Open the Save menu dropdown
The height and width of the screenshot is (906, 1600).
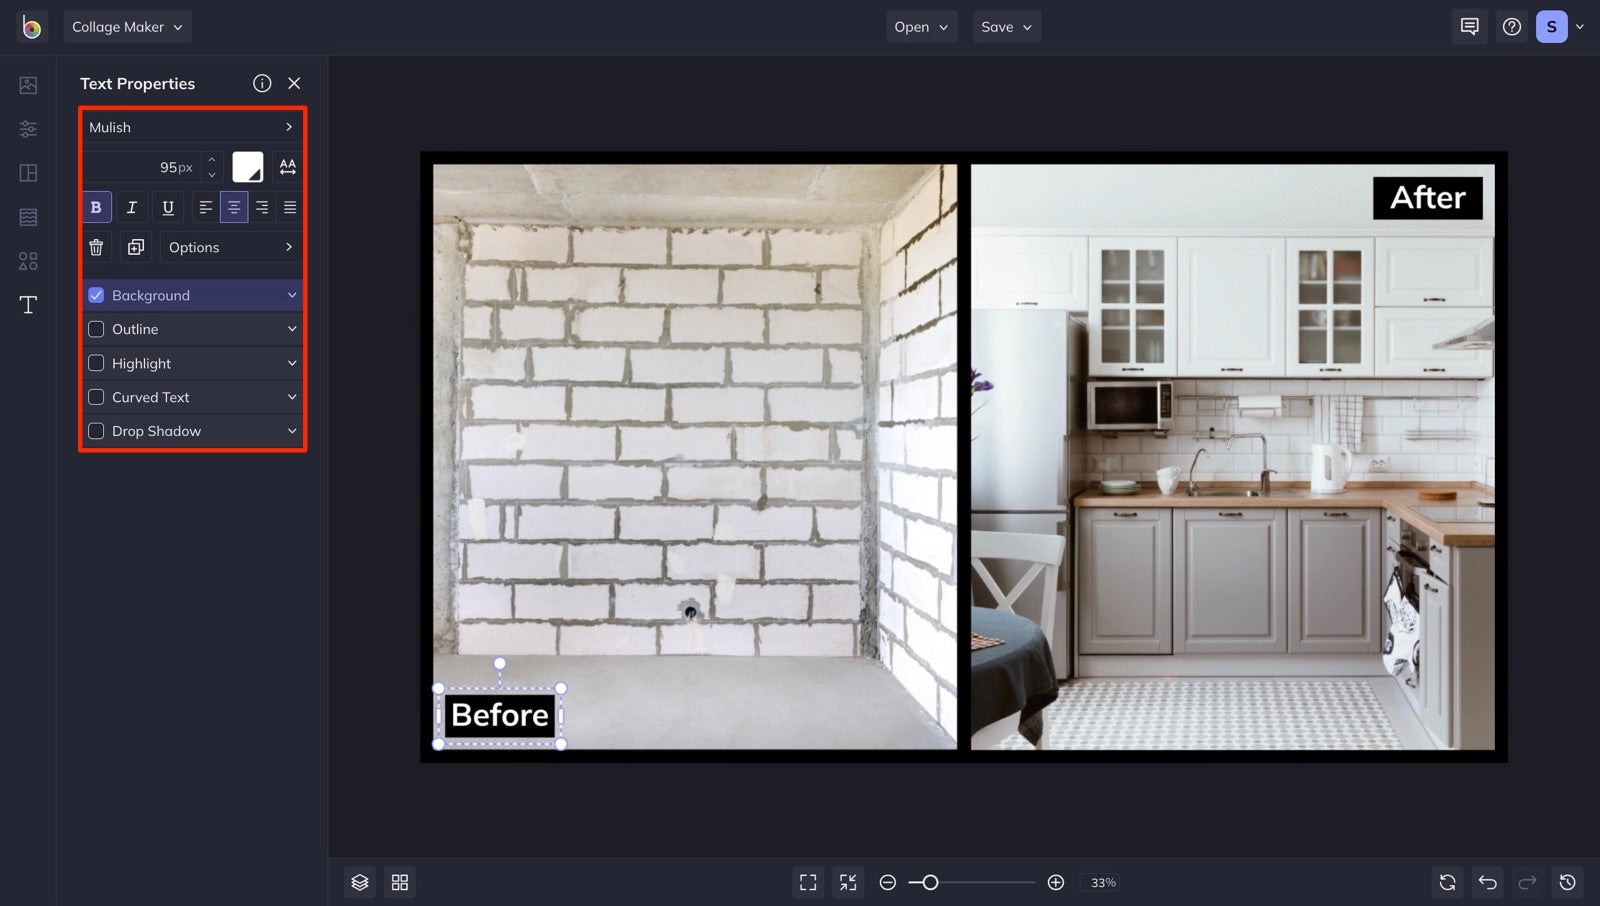click(1006, 27)
